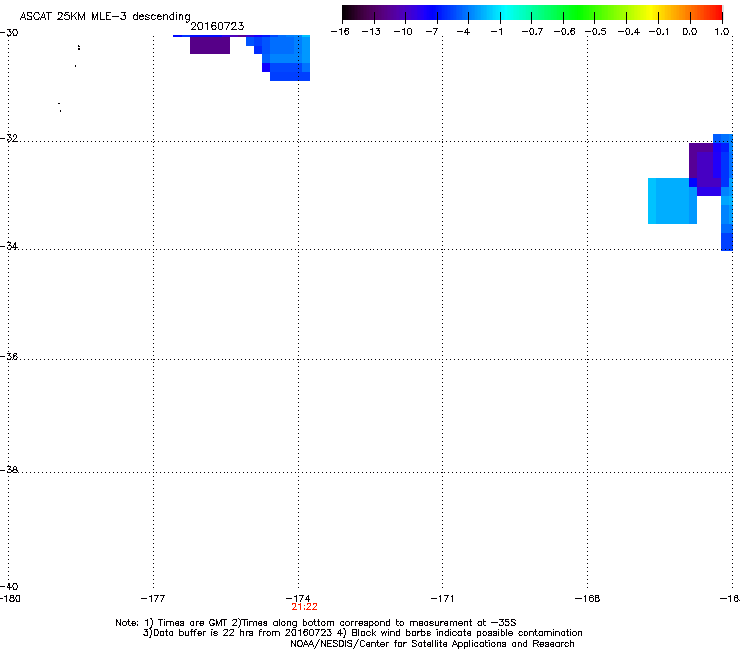Click the "-7" color bar label
The height and width of the screenshot is (650, 740).
pos(432,32)
